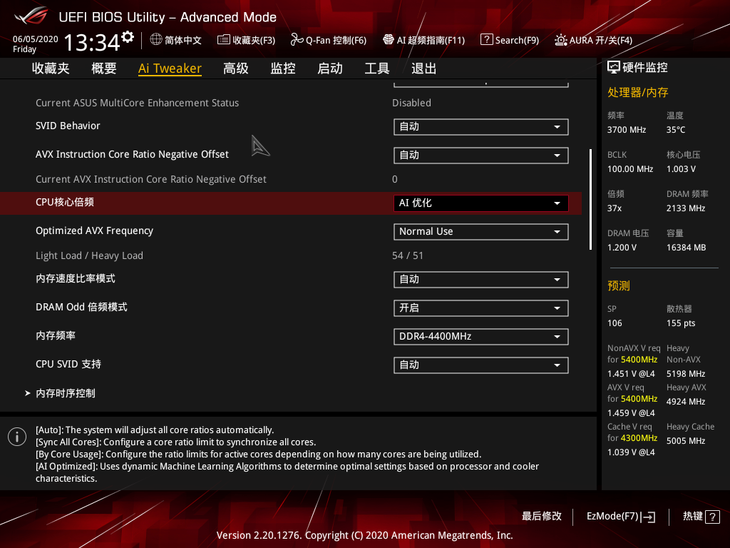Switch to 启动 tab
This screenshot has width=730, height=548.
(330, 68)
